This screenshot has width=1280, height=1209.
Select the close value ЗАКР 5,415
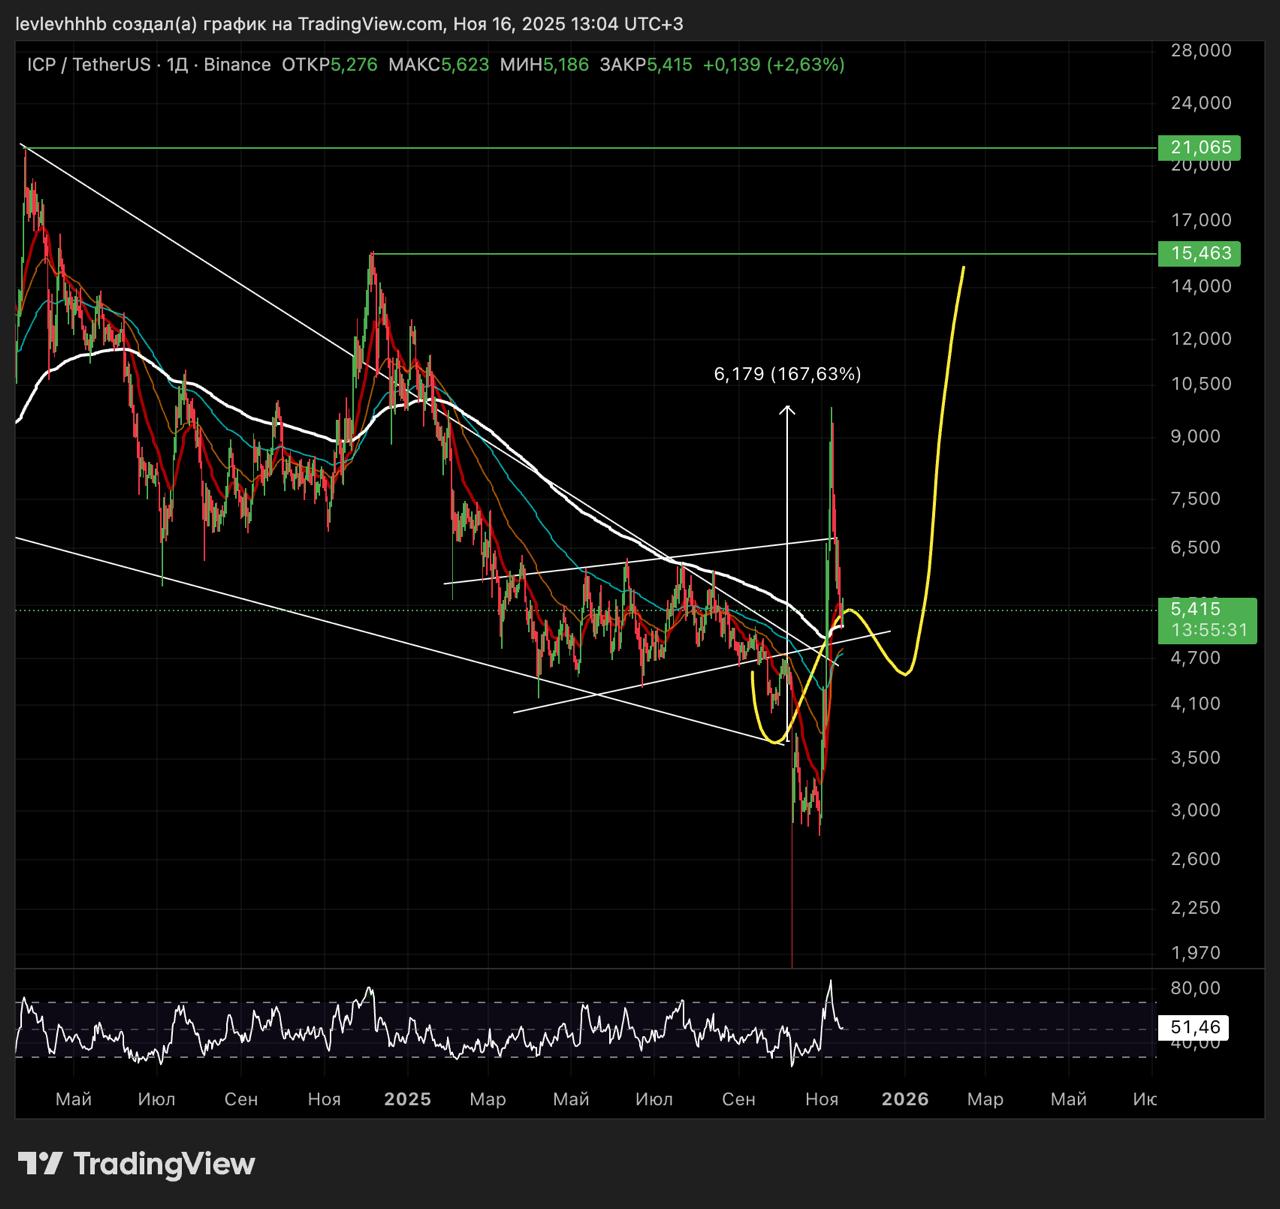pyautogui.click(x=646, y=65)
